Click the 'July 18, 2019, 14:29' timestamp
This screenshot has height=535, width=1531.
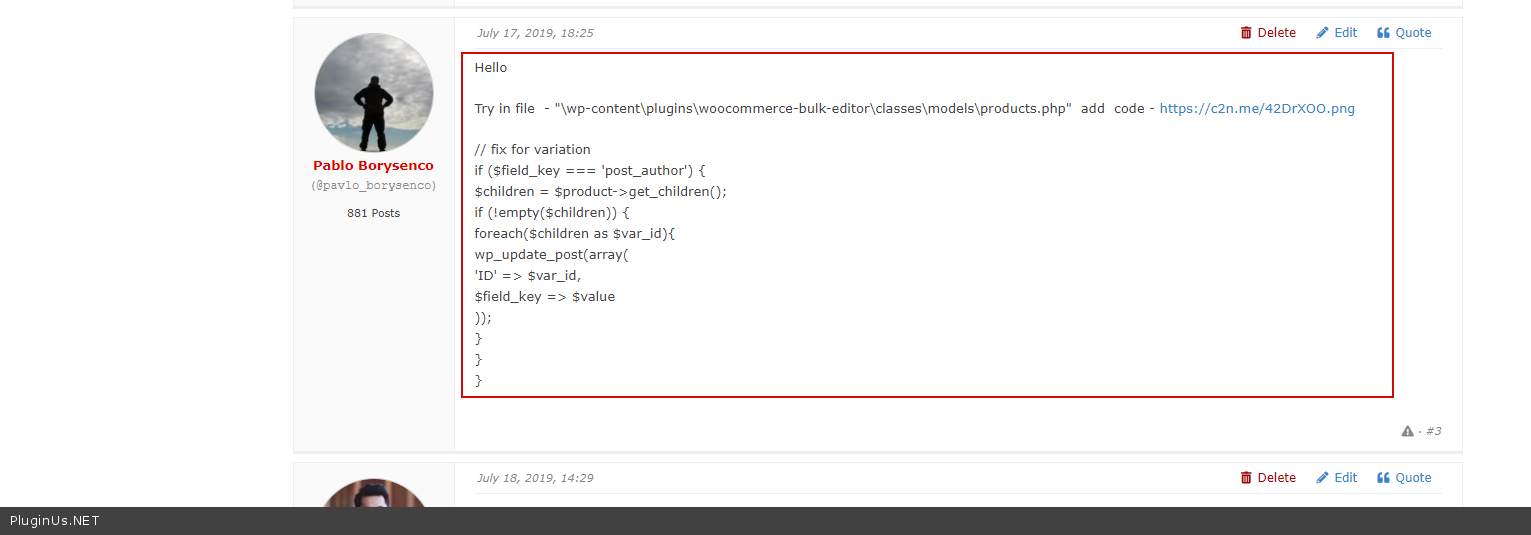point(535,478)
